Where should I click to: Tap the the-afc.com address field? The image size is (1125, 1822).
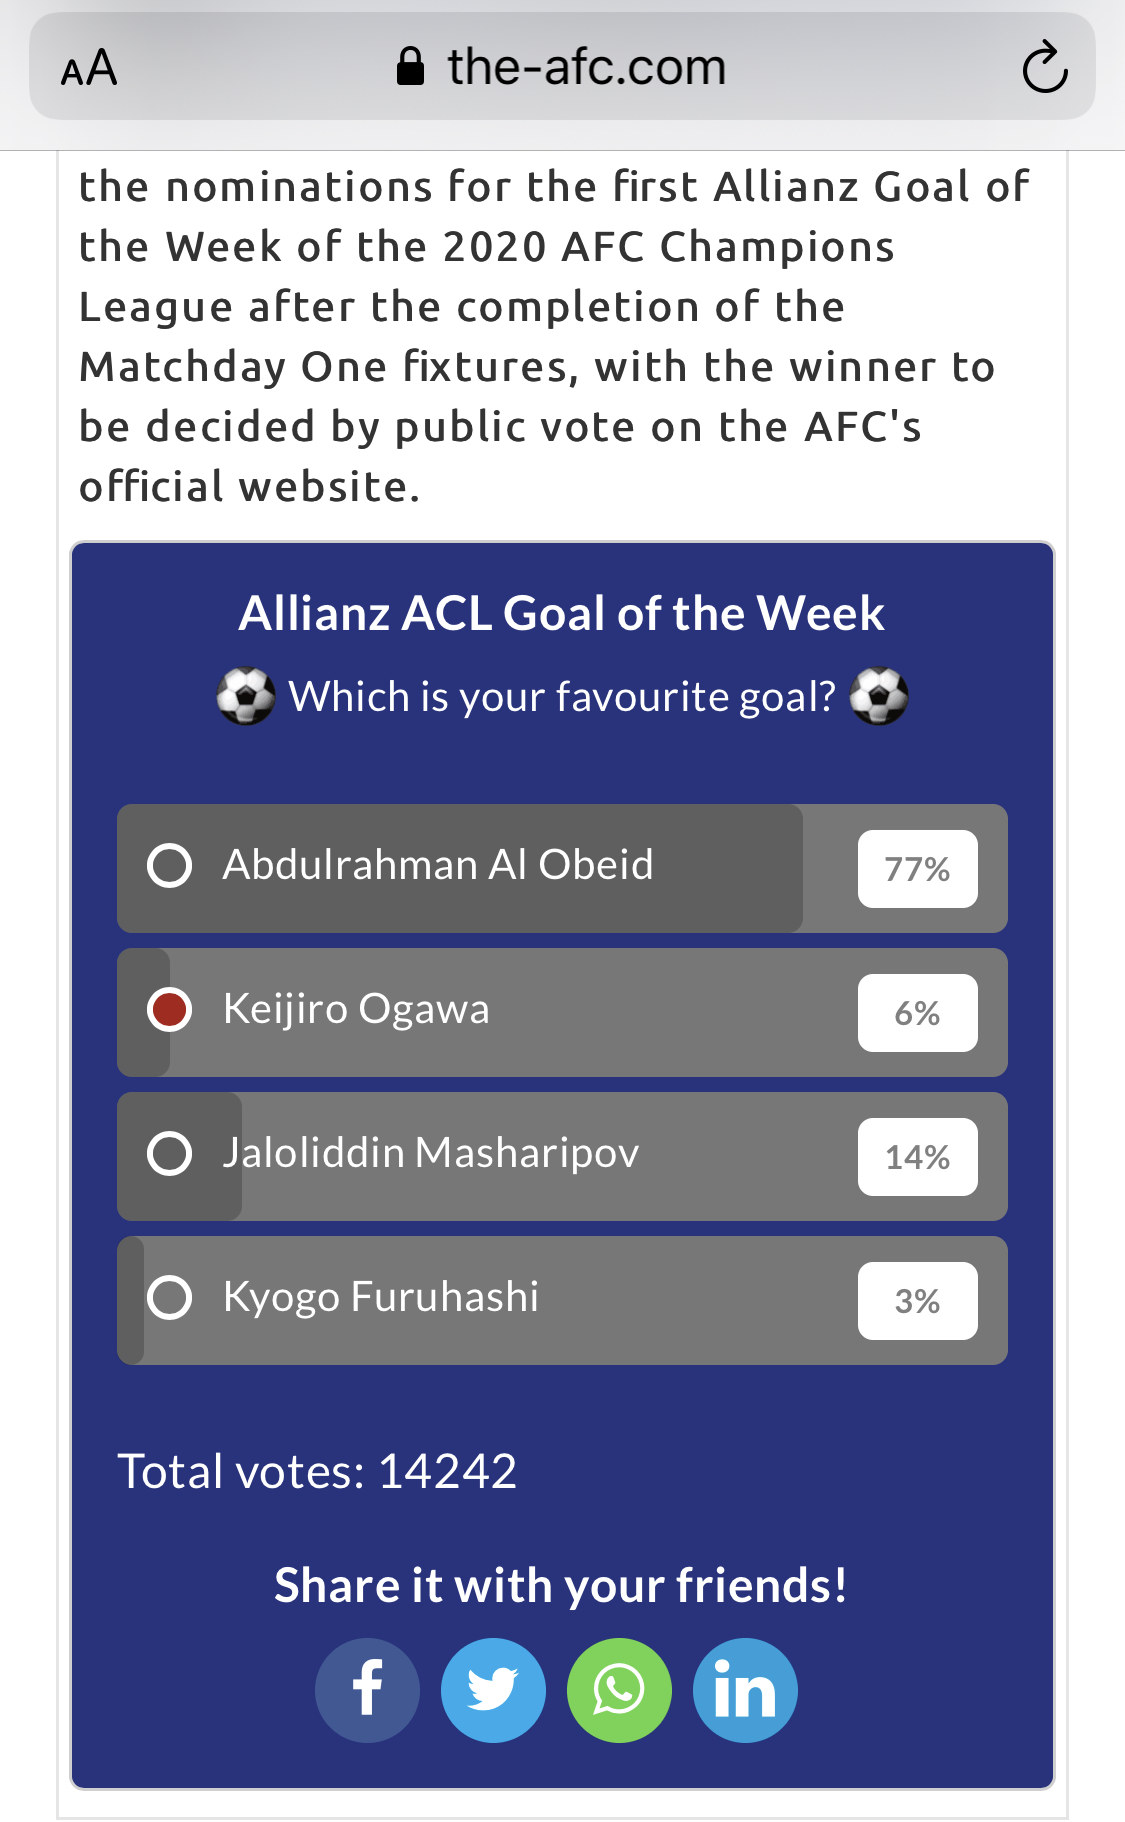click(x=586, y=68)
